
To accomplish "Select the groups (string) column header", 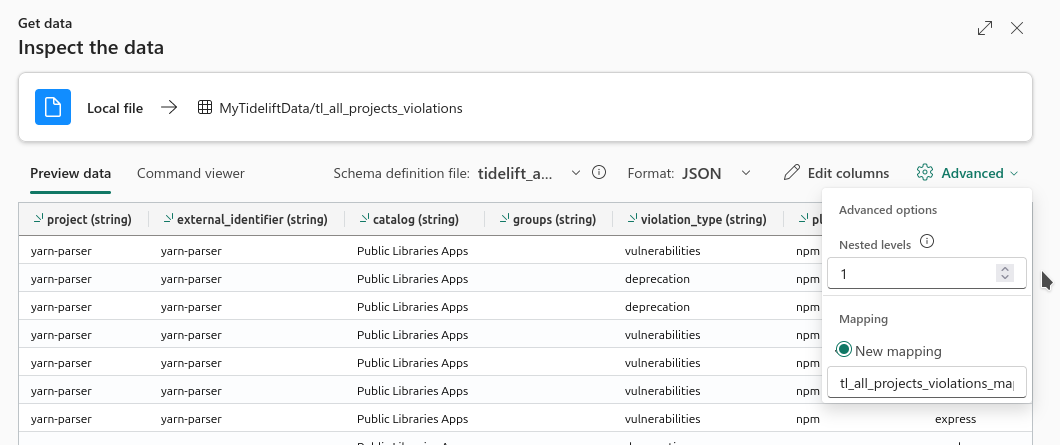I will coord(548,219).
